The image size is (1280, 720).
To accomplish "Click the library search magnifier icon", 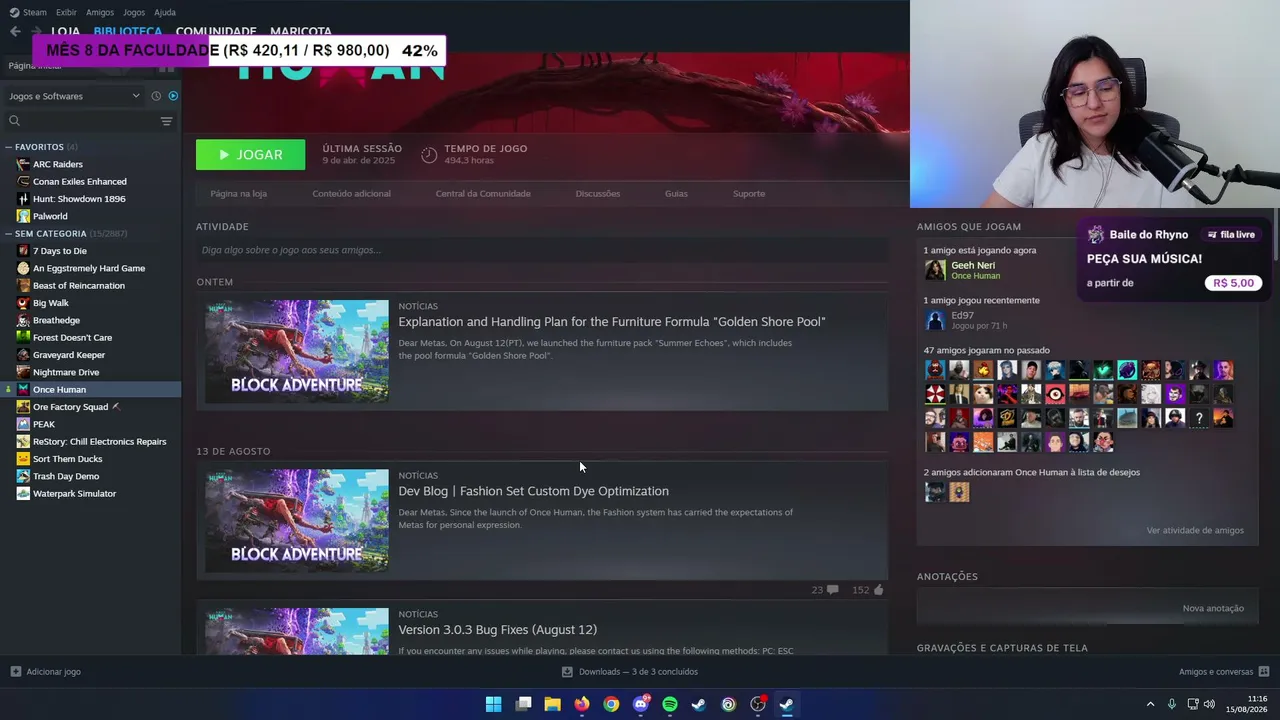I will (x=14, y=121).
